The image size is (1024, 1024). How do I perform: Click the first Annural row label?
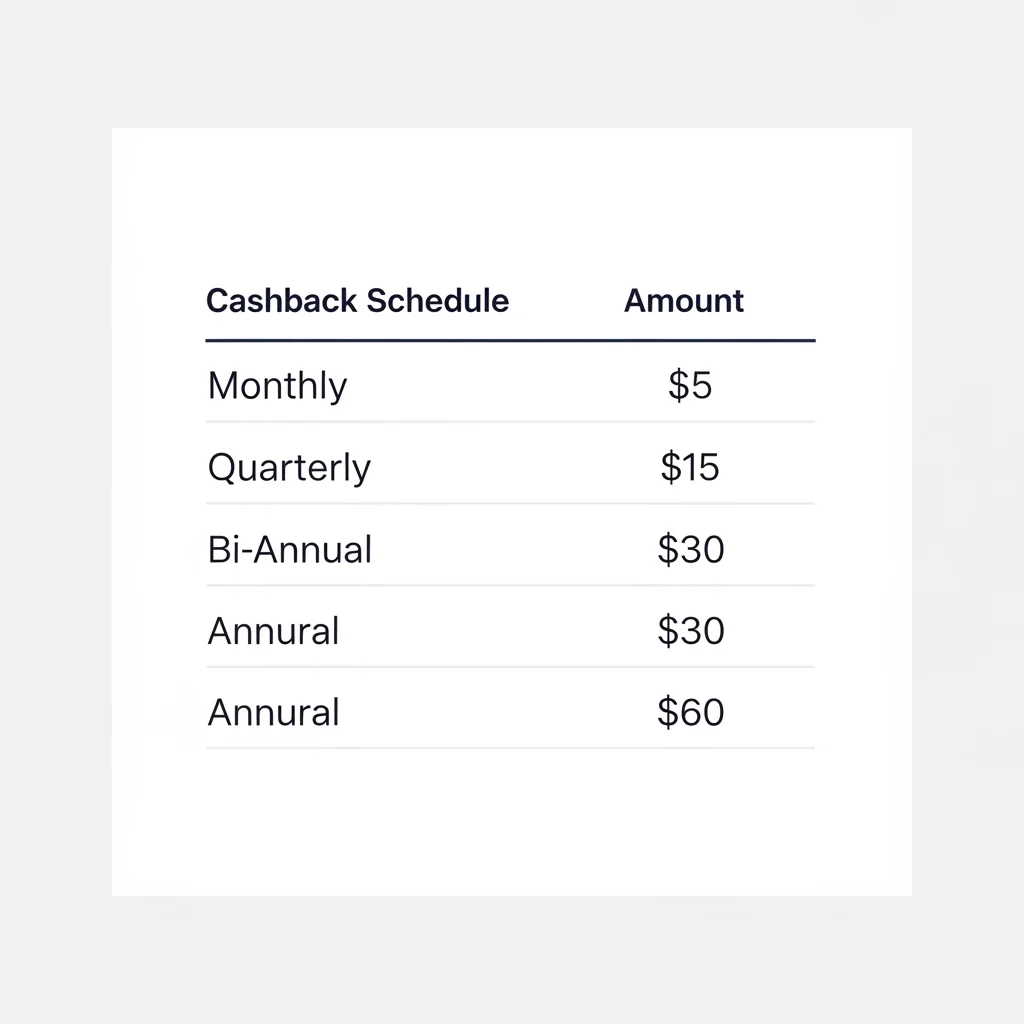[x=273, y=631]
